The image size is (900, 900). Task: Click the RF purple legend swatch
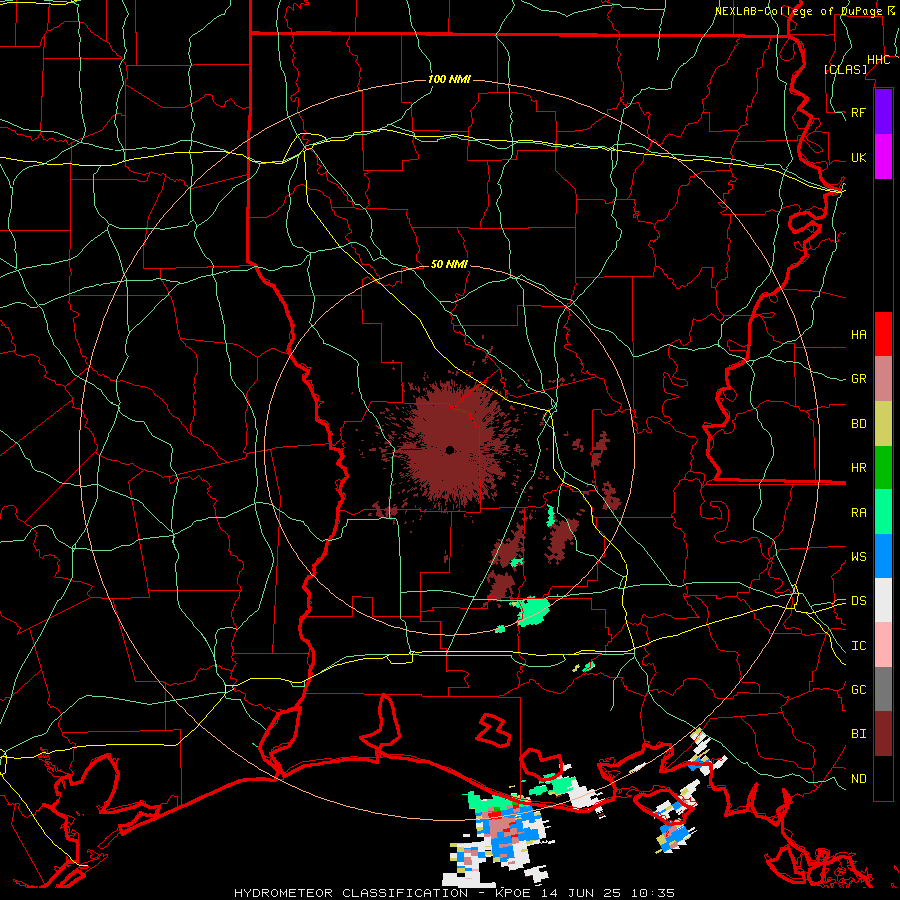[x=883, y=112]
